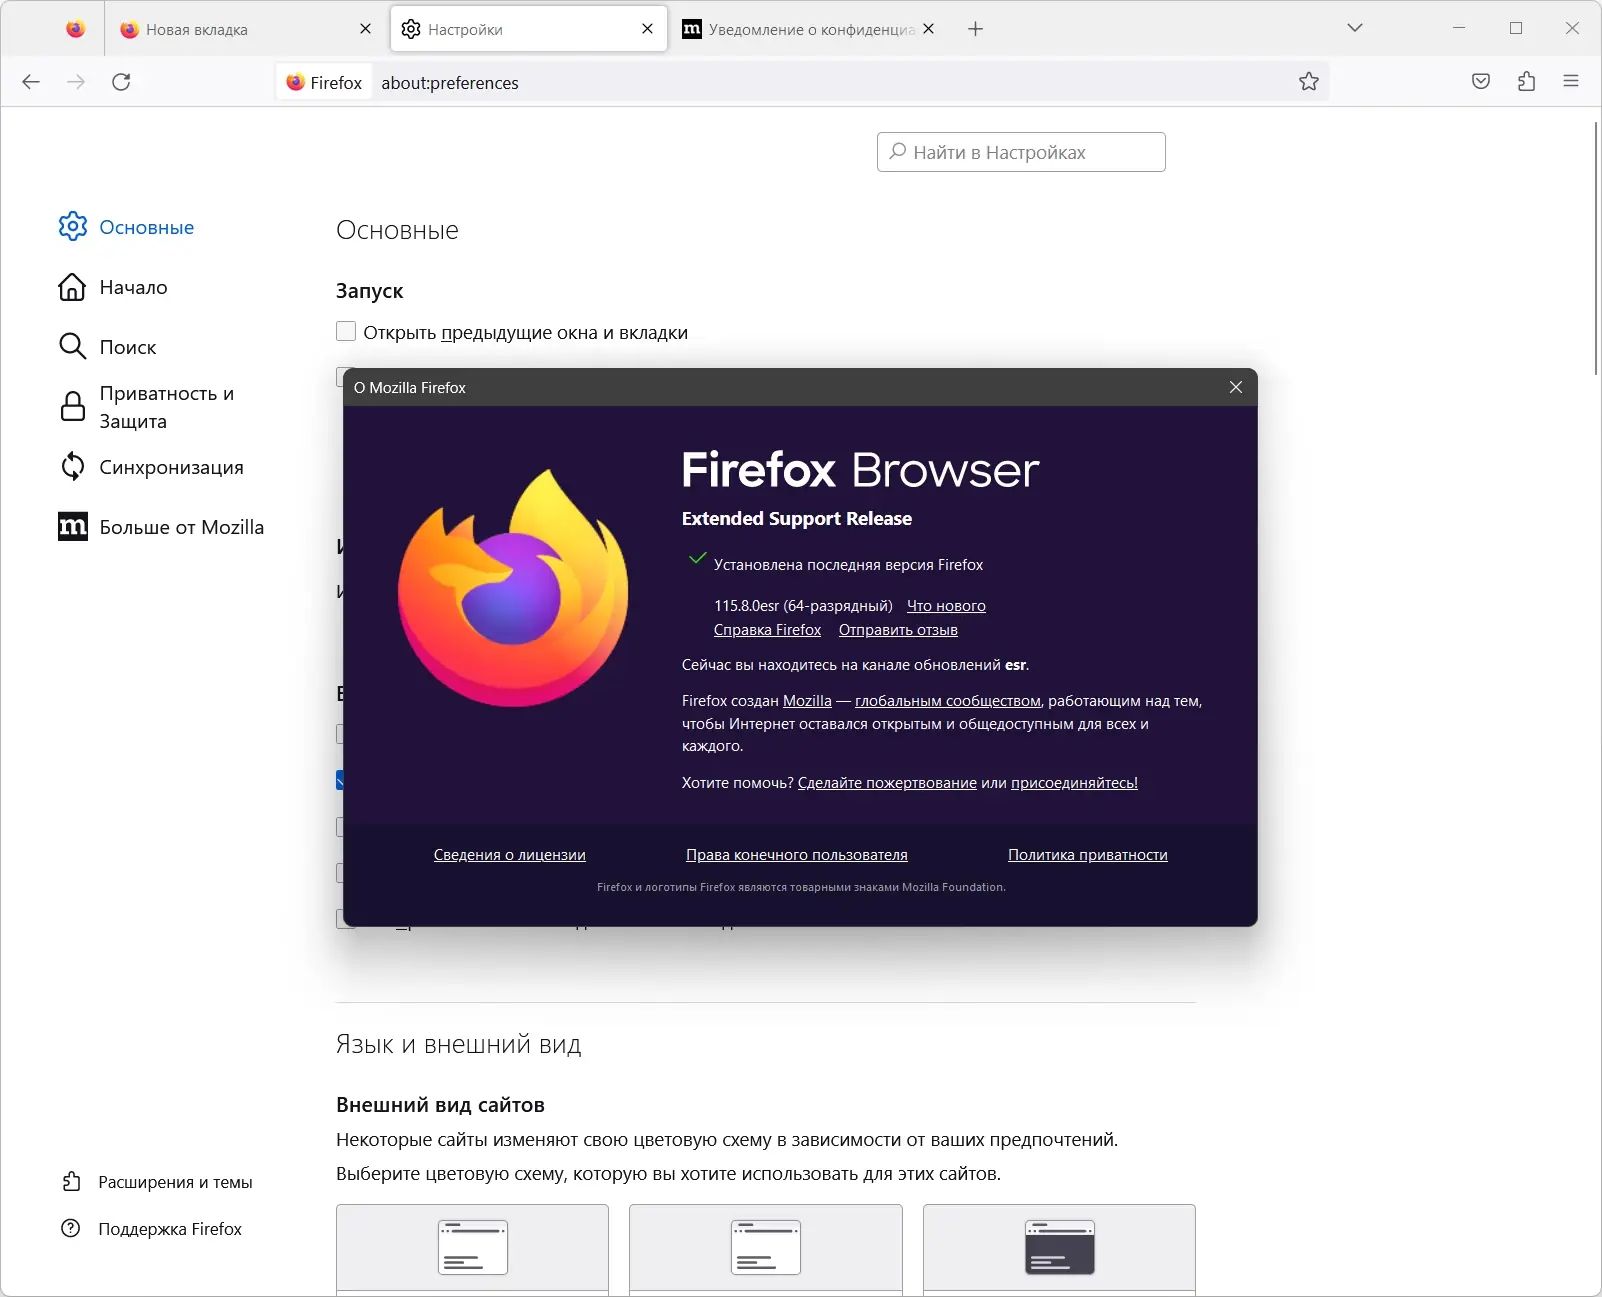Choose the dark color scheme swatch
This screenshot has width=1602, height=1297.
coord(1060,1248)
